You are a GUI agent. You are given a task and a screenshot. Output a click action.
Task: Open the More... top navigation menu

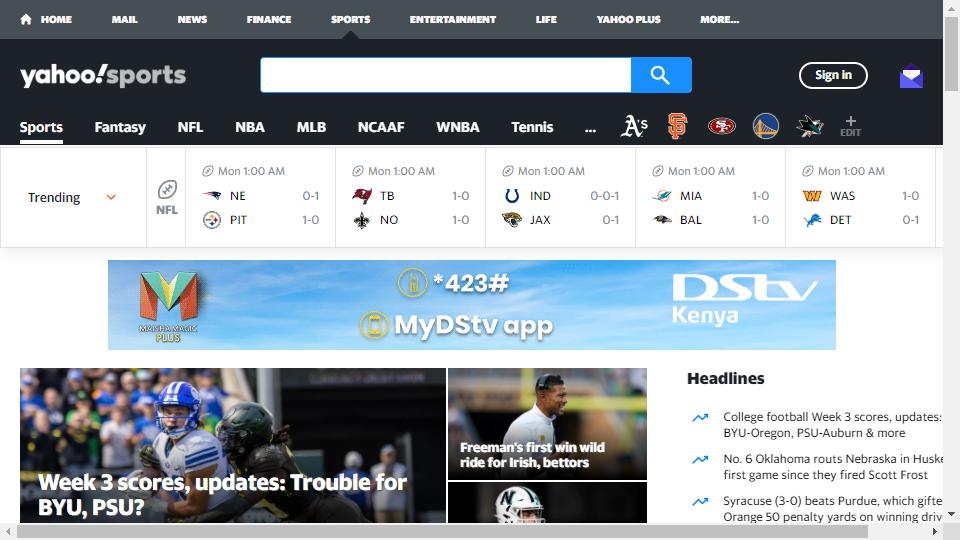click(x=719, y=19)
